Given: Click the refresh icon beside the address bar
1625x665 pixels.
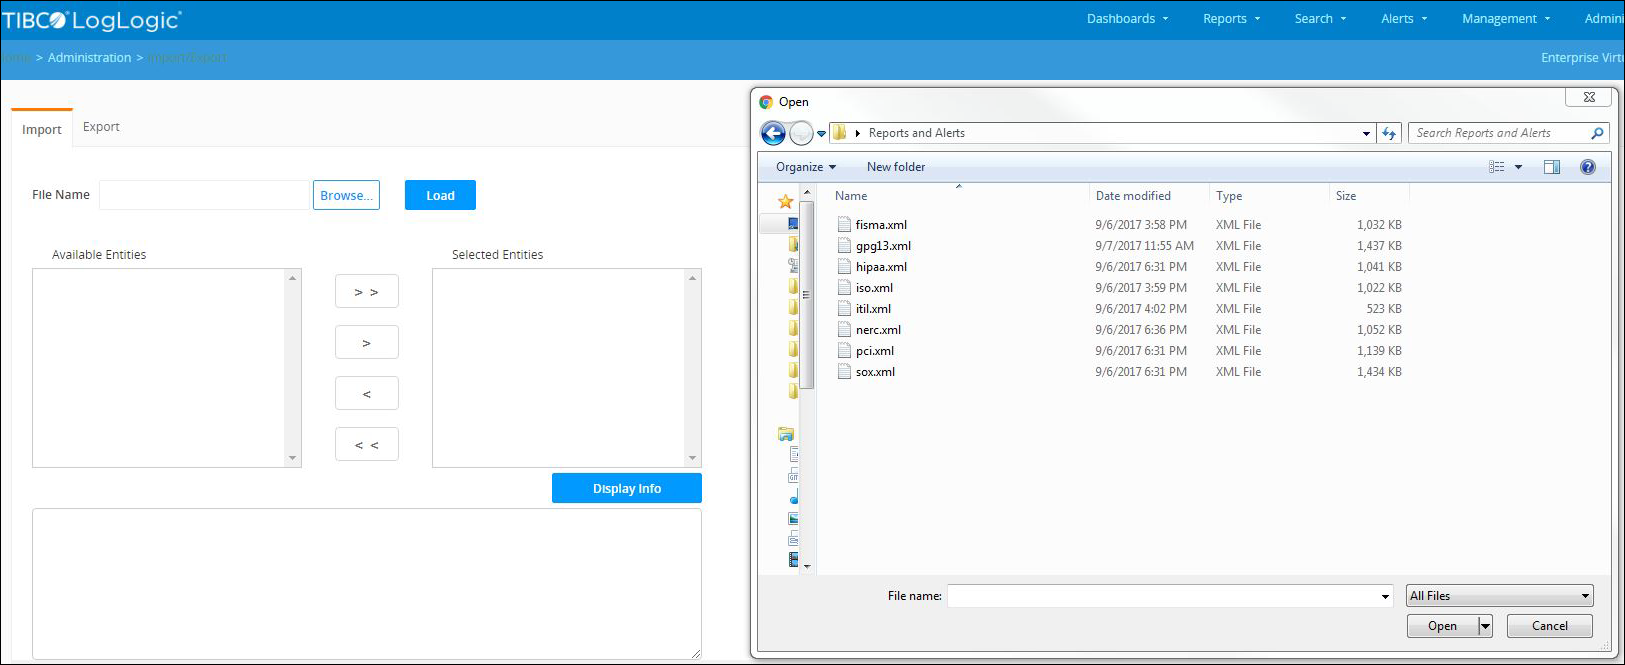Looking at the screenshot, I should (x=1389, y=133).
